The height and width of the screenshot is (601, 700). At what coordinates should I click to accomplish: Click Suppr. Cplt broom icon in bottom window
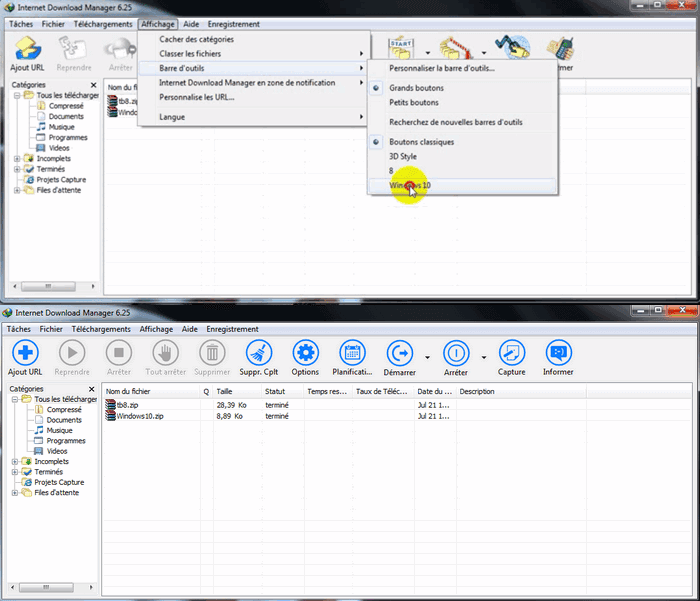pyautogui.click(x=259, y=353)
